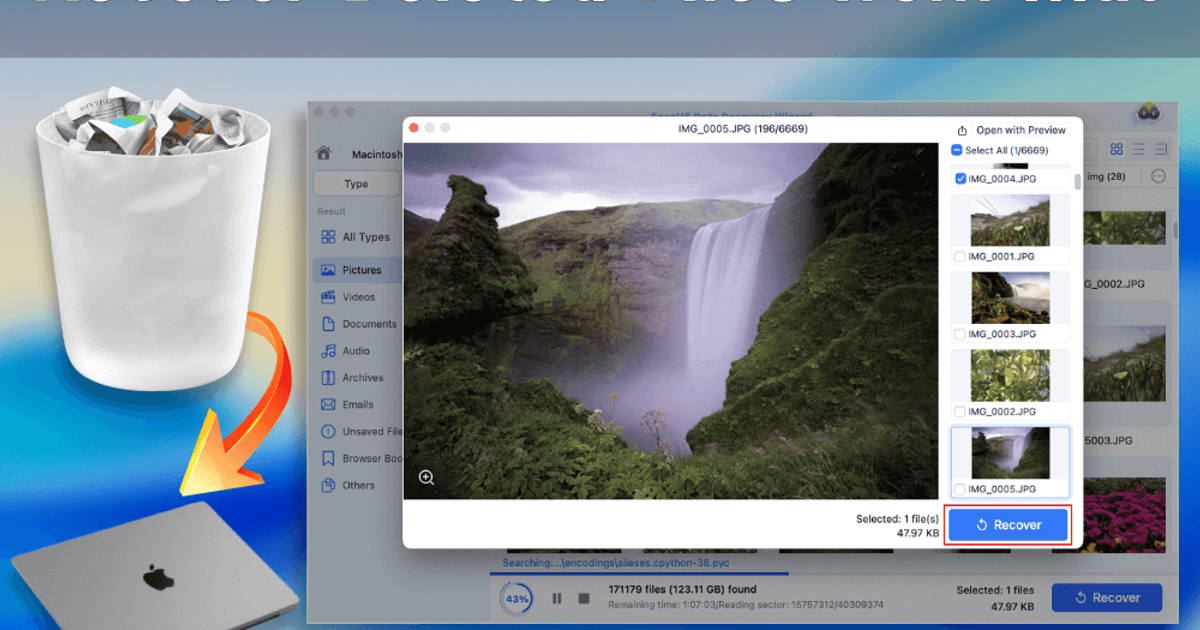Image resolution: width=1200 pixels, height=630 pixels.
Task: Open the circled three-dots more options menu
Action: [x=1159, y=177]
